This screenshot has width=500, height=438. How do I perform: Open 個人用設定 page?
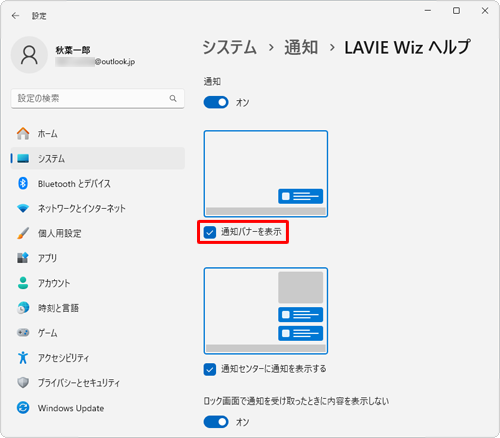click(x=98, y=233)
